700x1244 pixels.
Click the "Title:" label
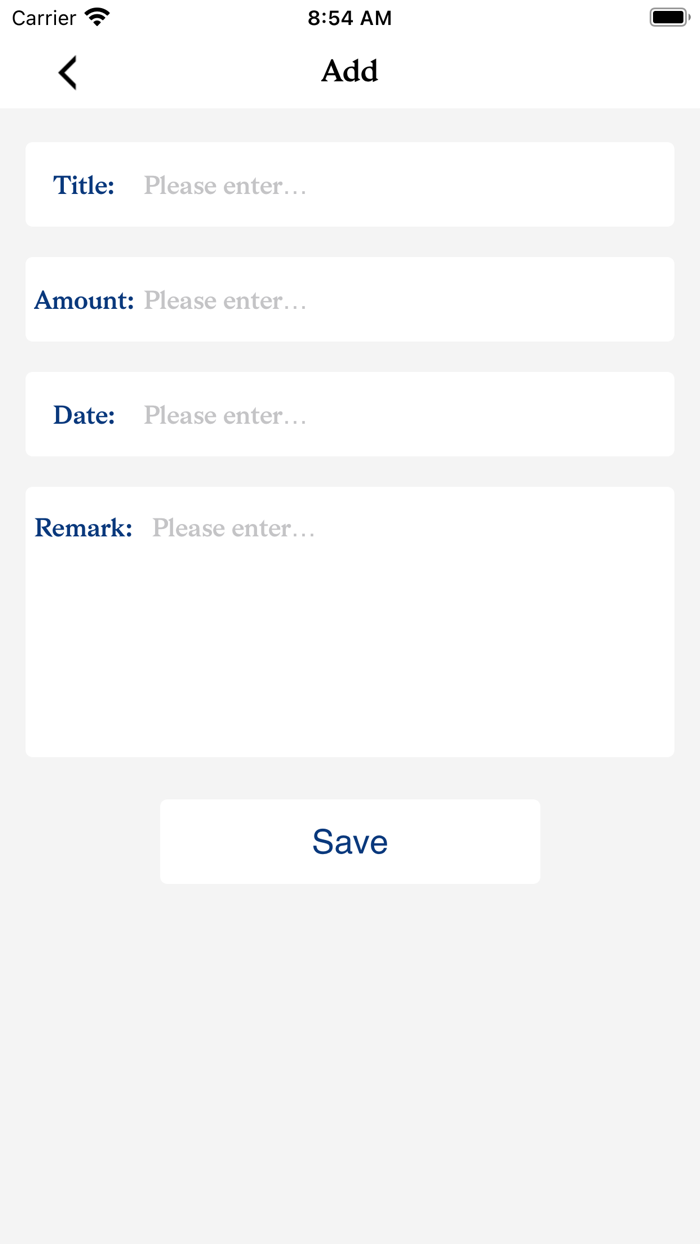click(x=84, y=185)
